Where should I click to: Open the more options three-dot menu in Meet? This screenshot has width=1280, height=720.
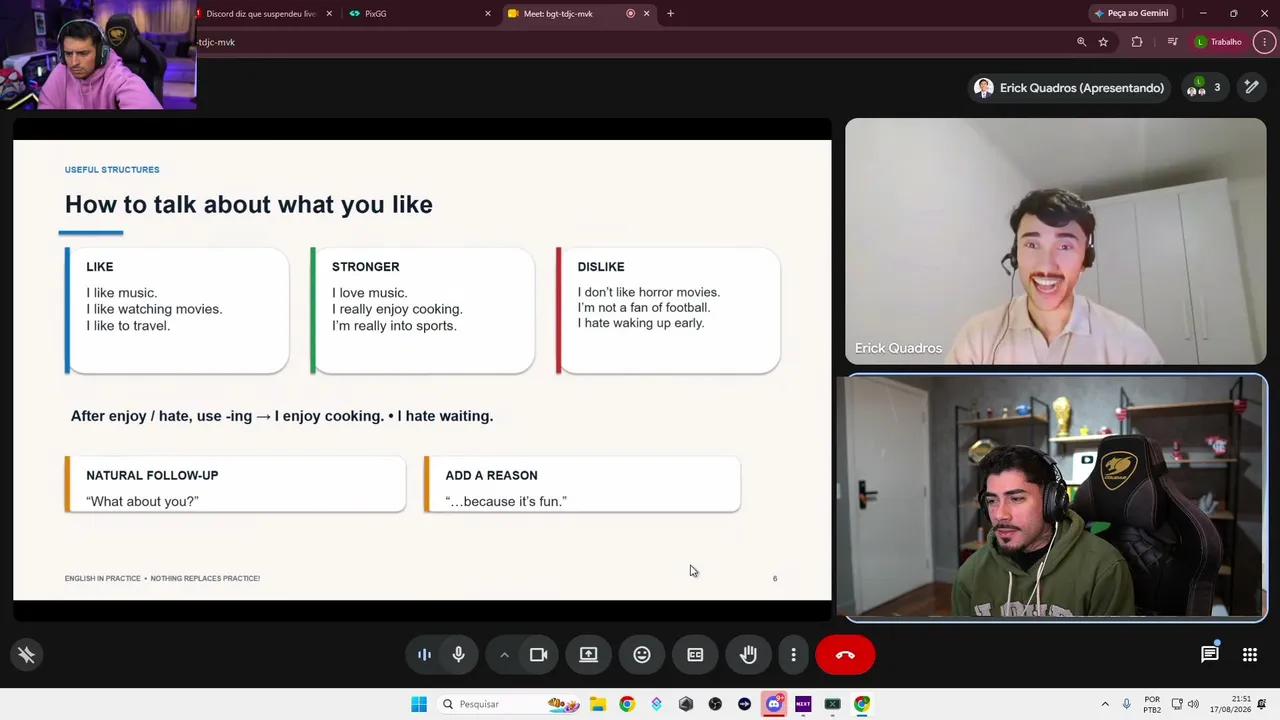point(794,655)
